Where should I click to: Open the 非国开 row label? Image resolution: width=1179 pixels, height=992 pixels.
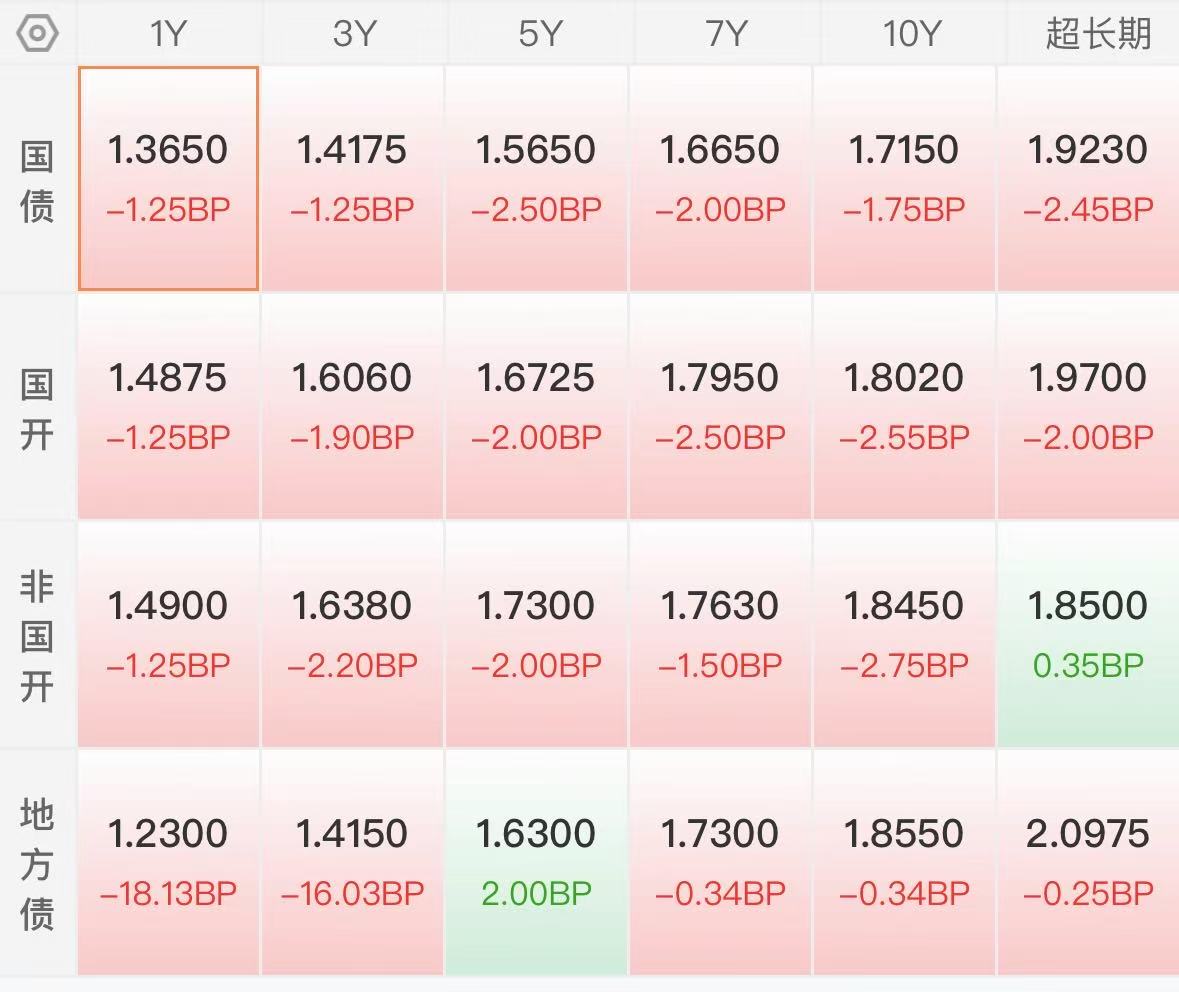point(37,636)
